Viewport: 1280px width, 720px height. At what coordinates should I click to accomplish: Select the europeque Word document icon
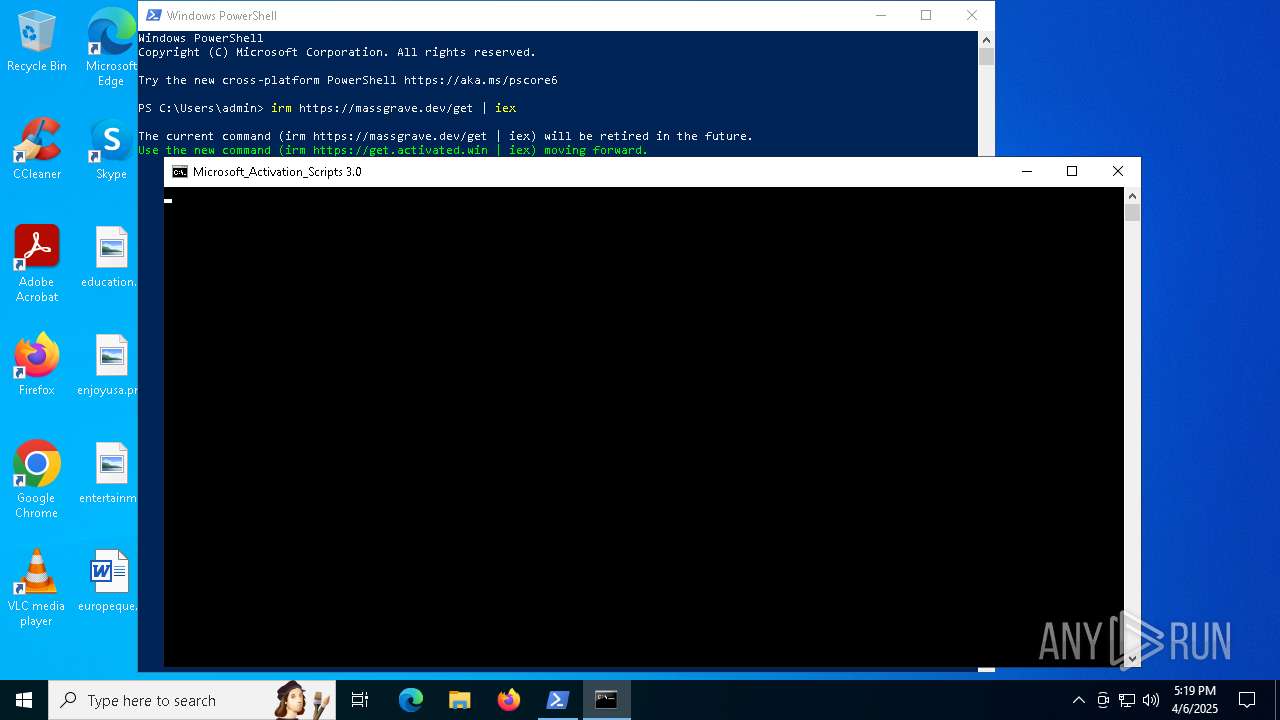(111, 581)
